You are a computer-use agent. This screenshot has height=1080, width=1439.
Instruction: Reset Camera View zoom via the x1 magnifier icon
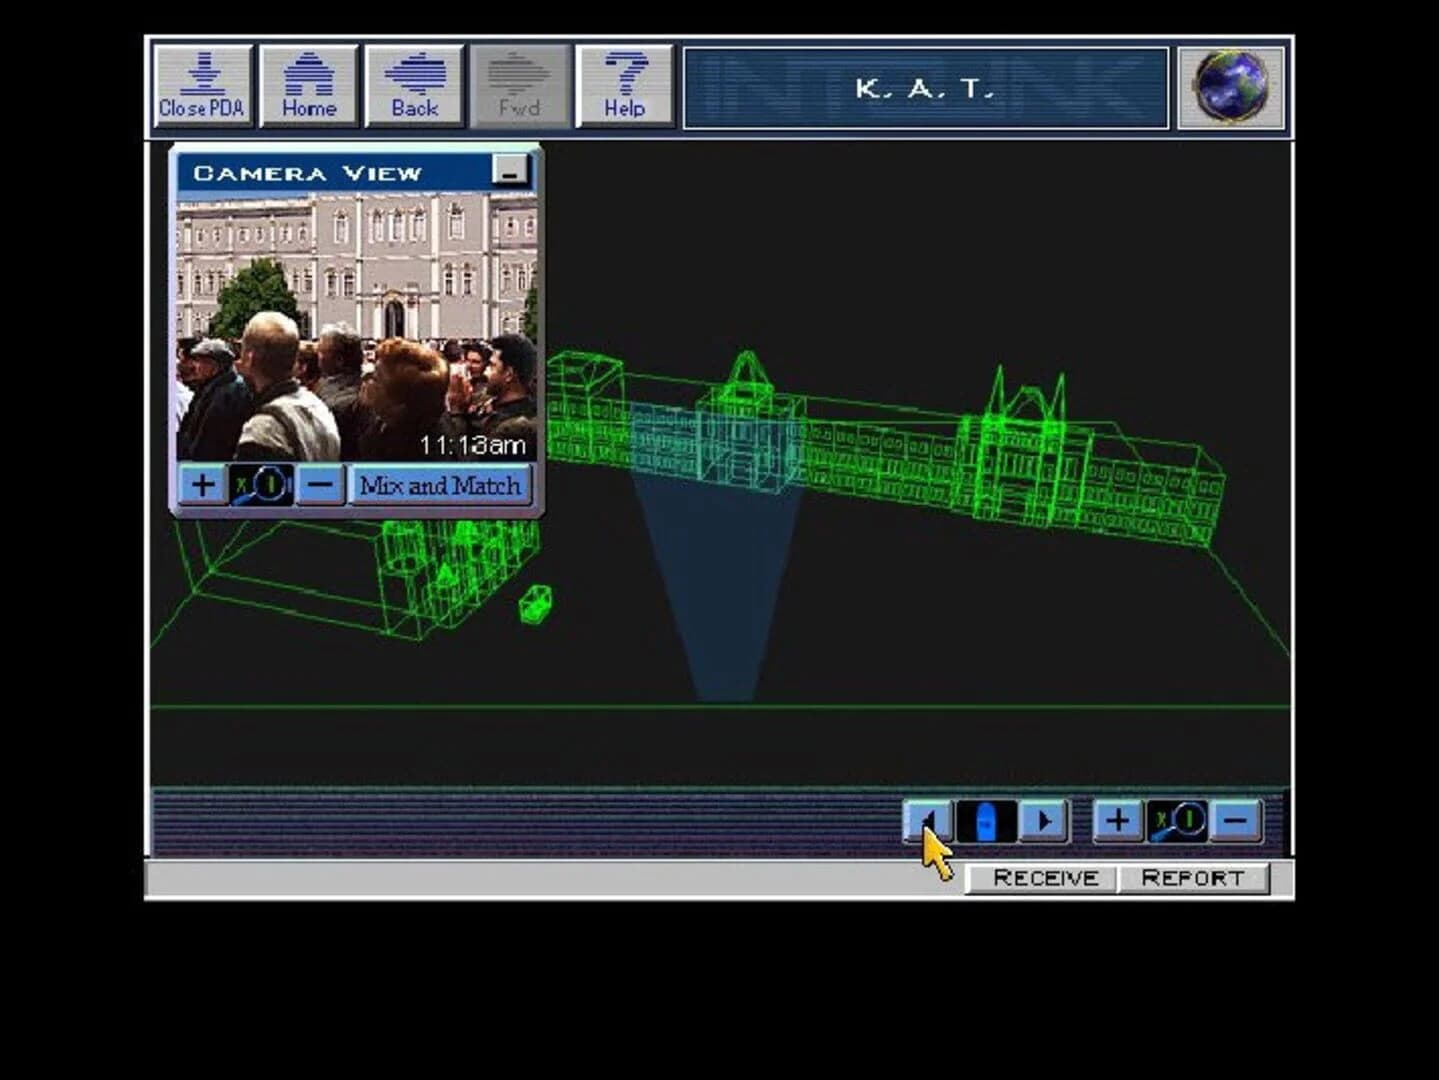[x=260, y=485]
